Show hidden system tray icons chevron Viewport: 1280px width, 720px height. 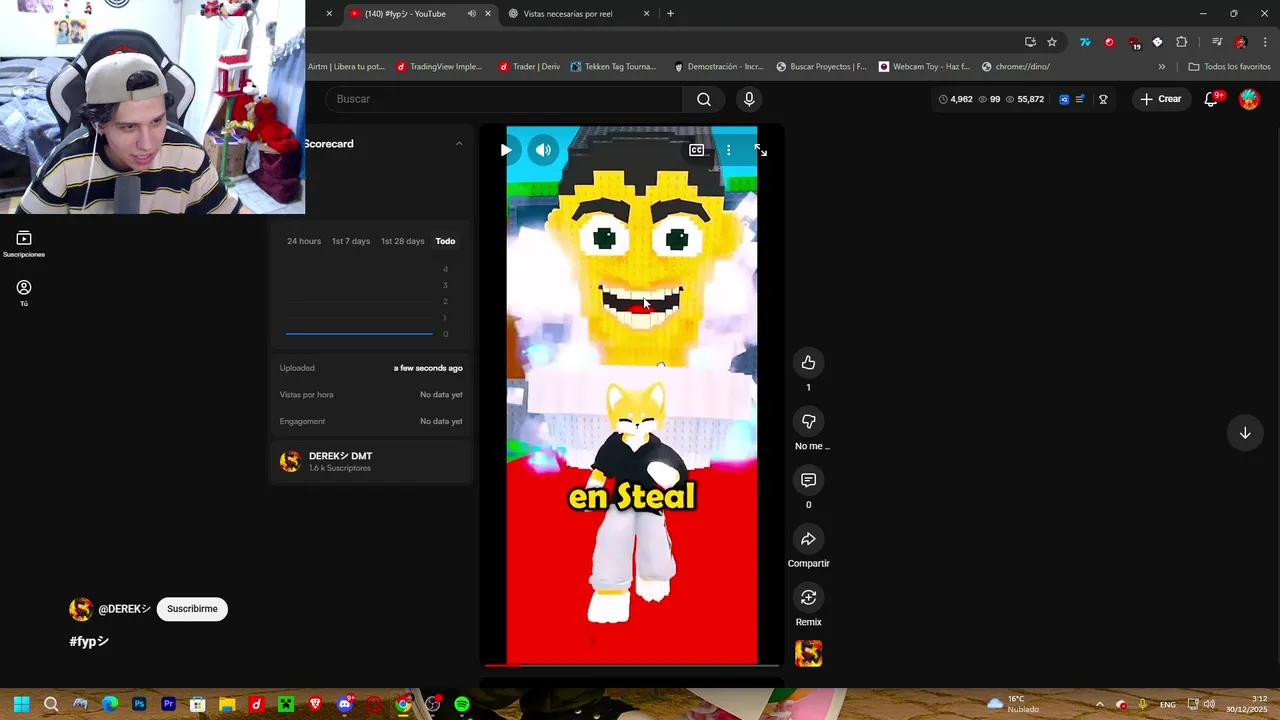pyautogui.click(x=1099, y=704)
